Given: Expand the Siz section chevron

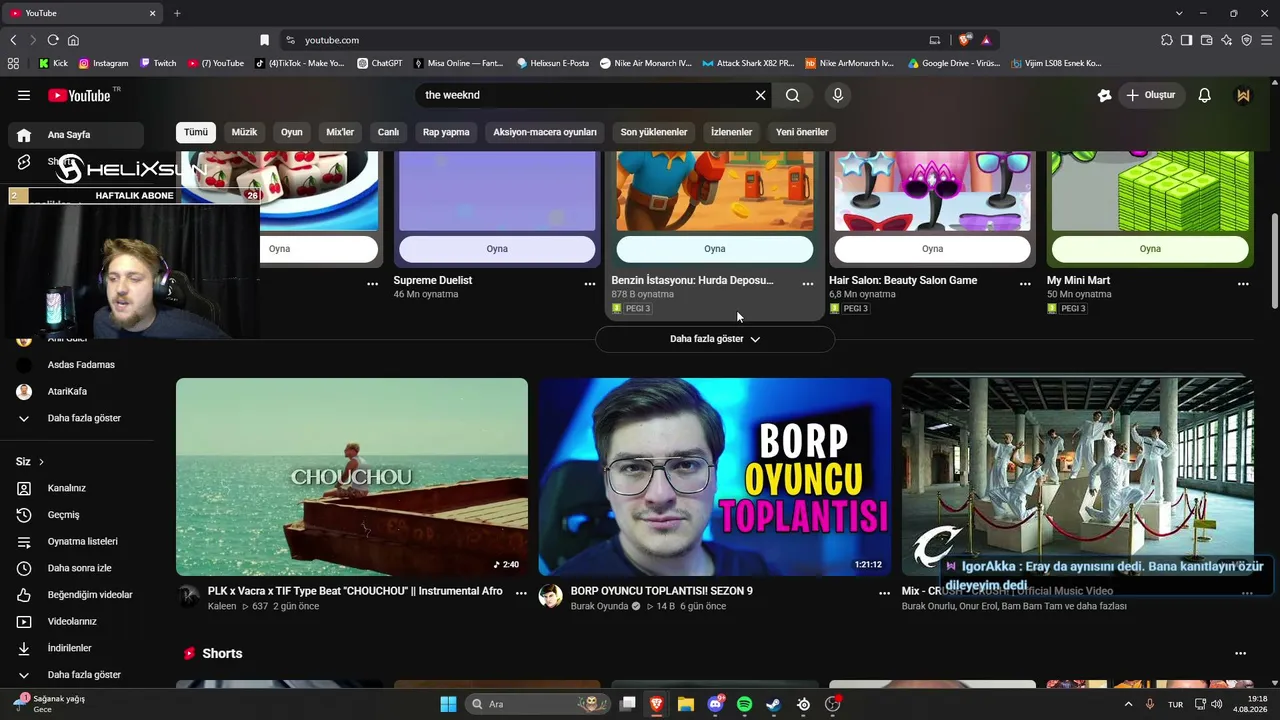Looking at the screenshot, I should 41,462.
